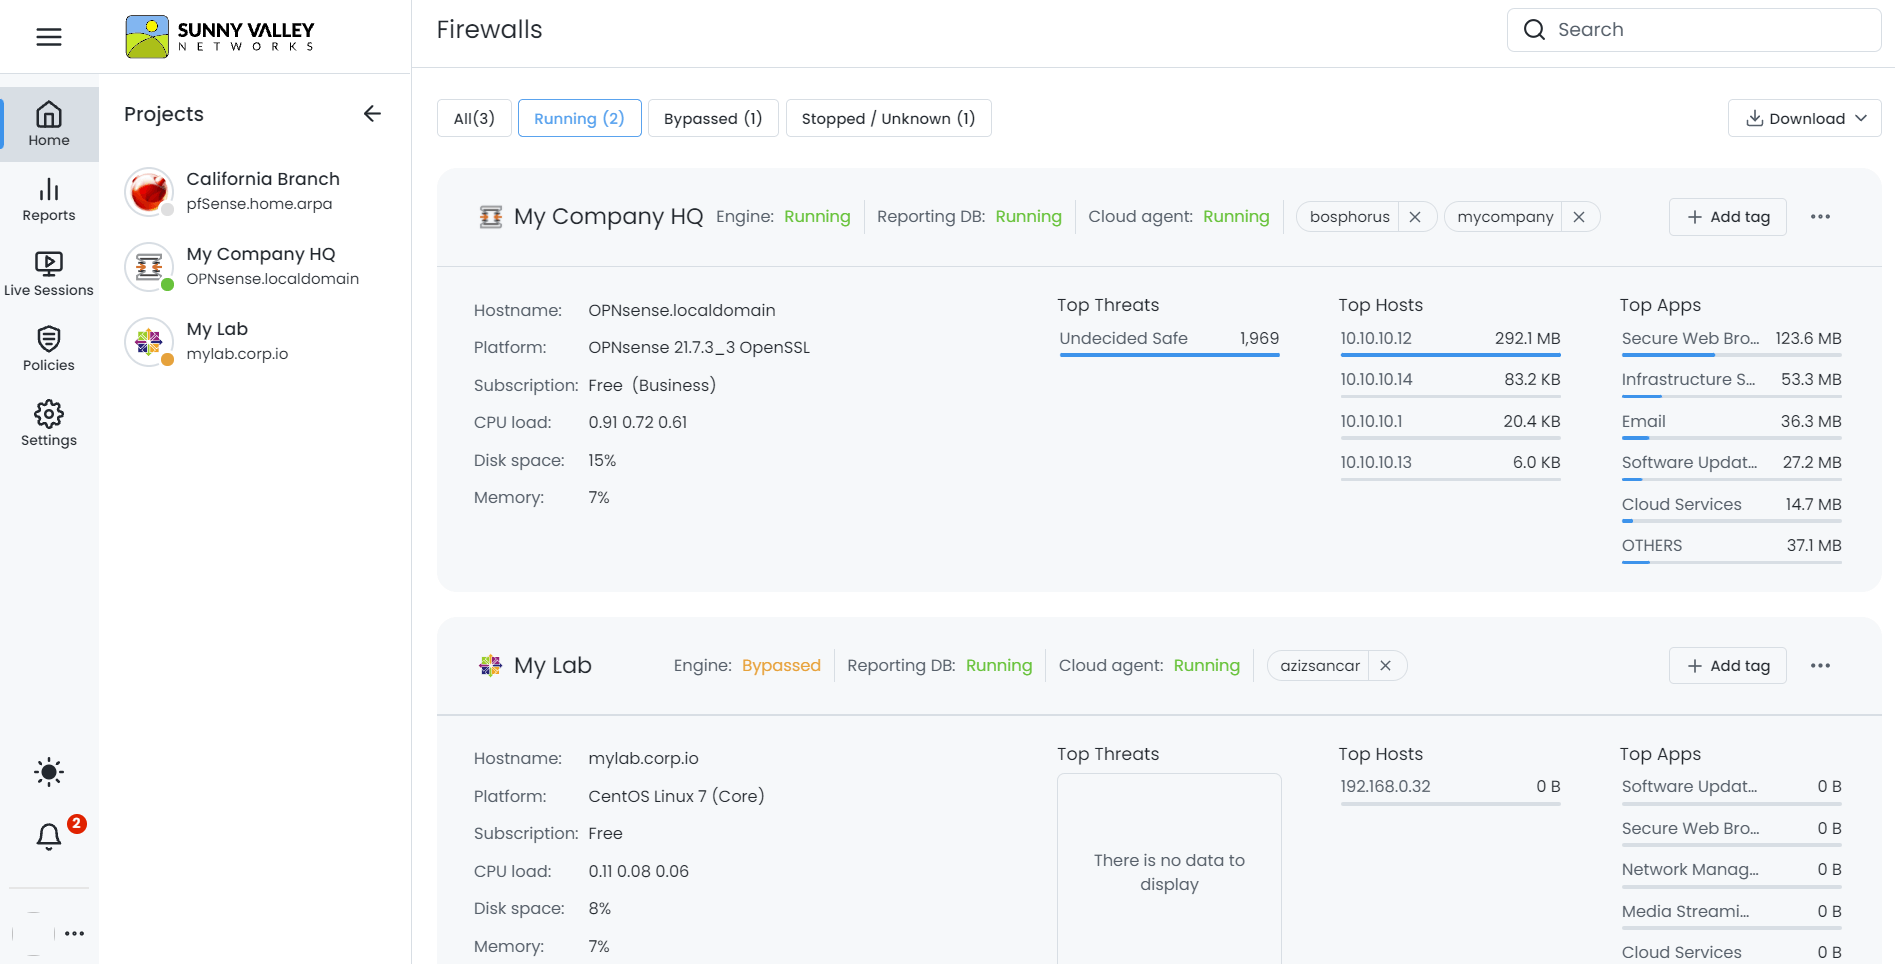This screenshot has height=964, width=1895.
Task: Click My Company HQ firewall icon in card
Action: 490,217
